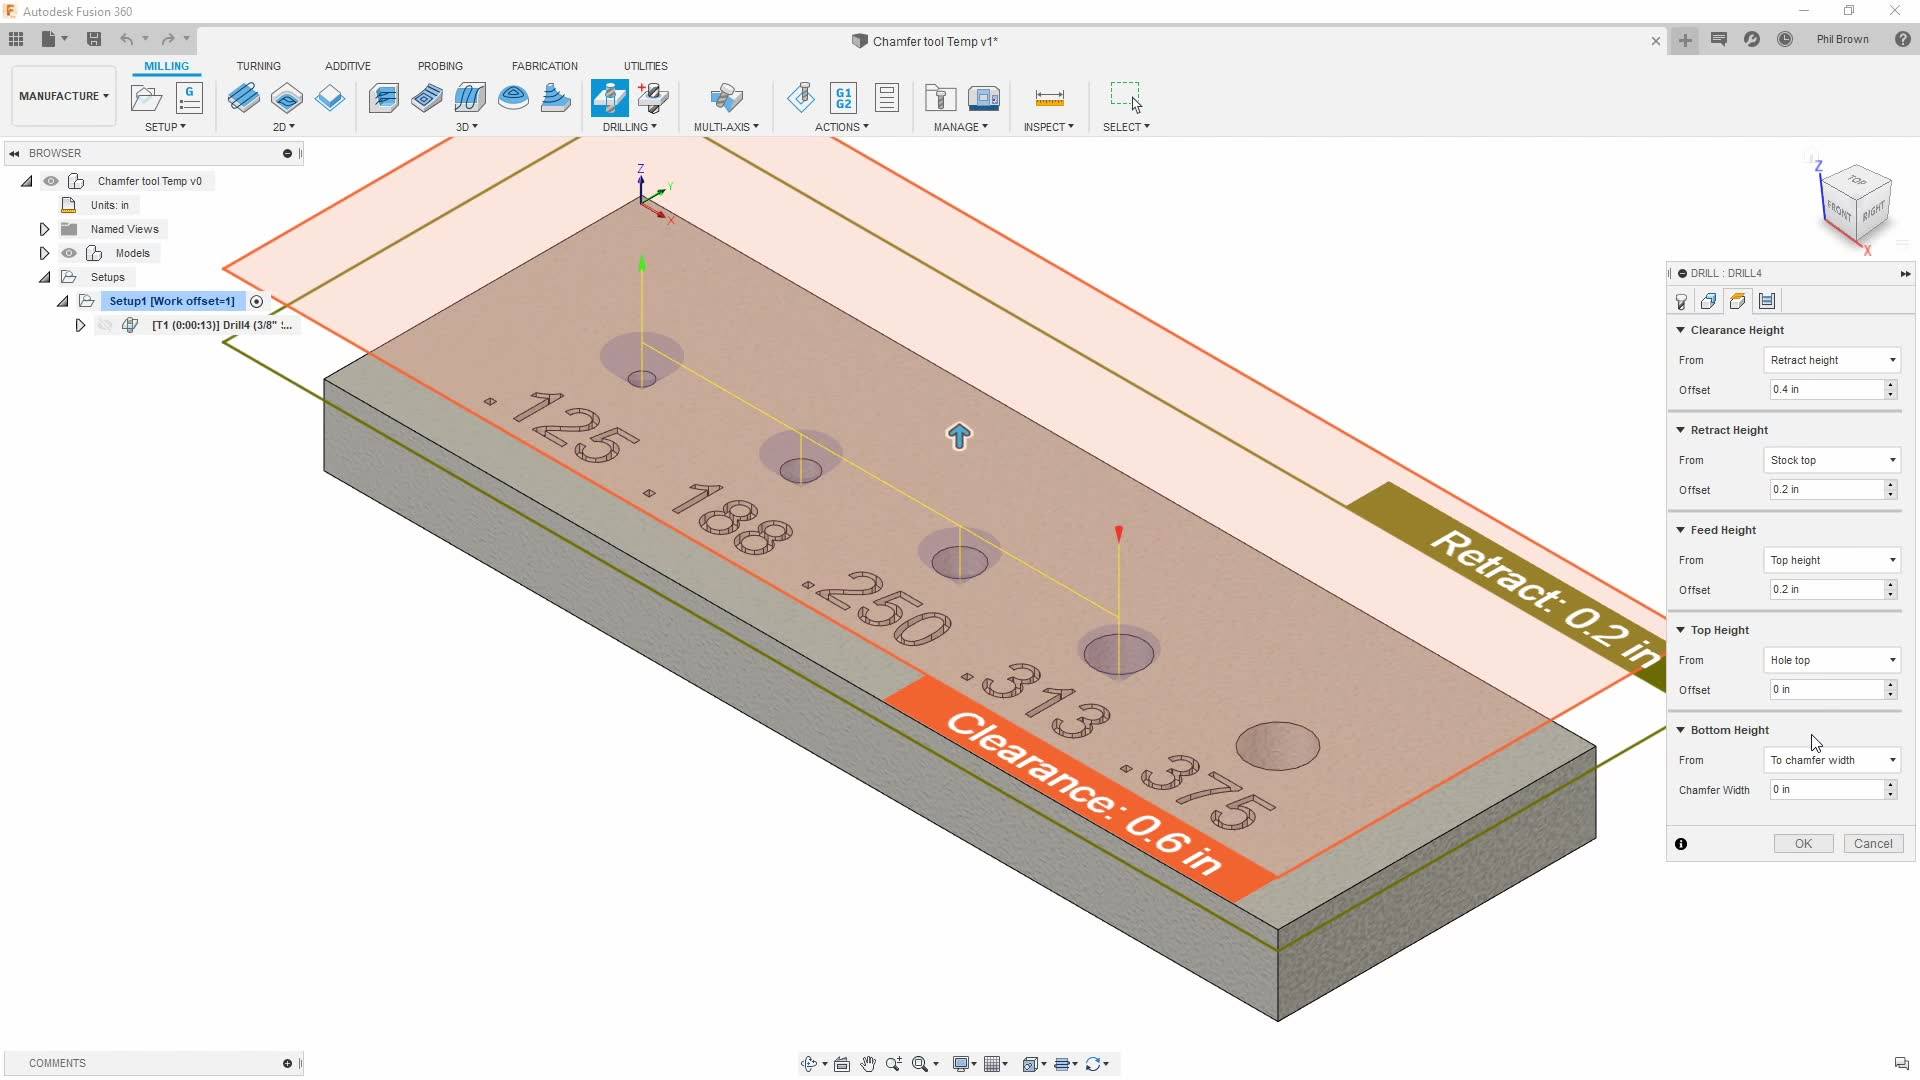1920x1080 pixels.
Task: Open the Tool Library icon
Action: point(940,97)
